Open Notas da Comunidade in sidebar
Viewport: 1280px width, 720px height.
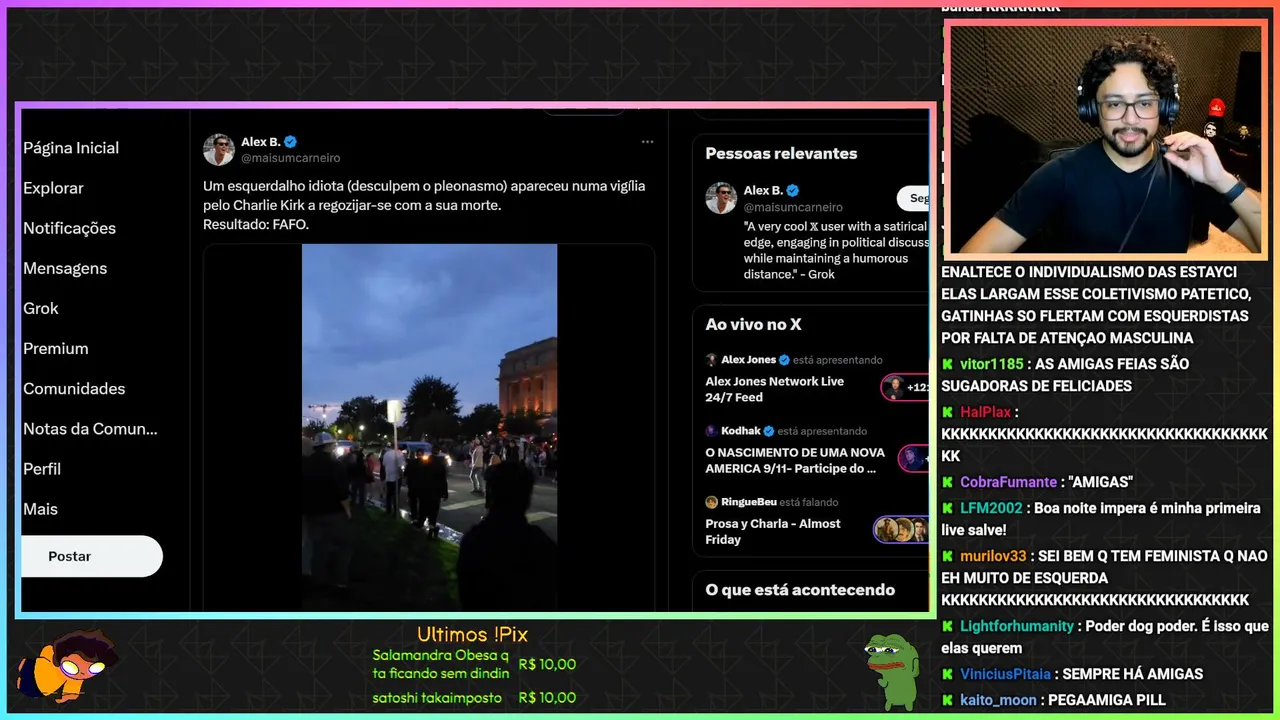pos(90,428)
